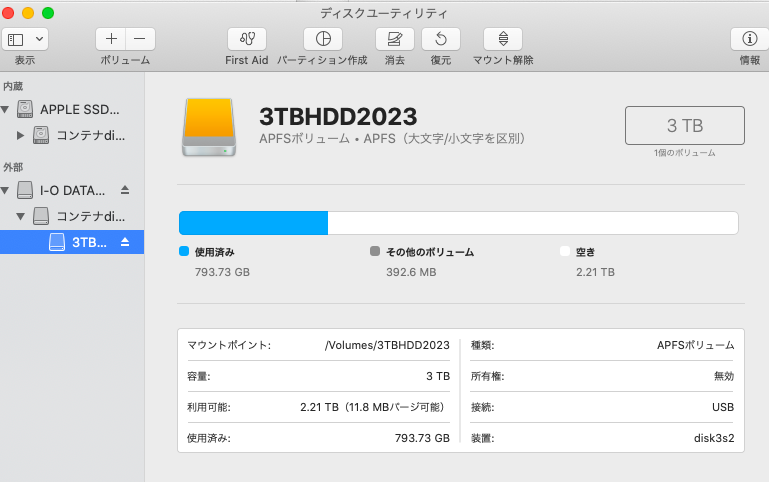The width and height of the screenshot is (769, 482).
Task: Click the USB connection value
Action: point(723,407)
